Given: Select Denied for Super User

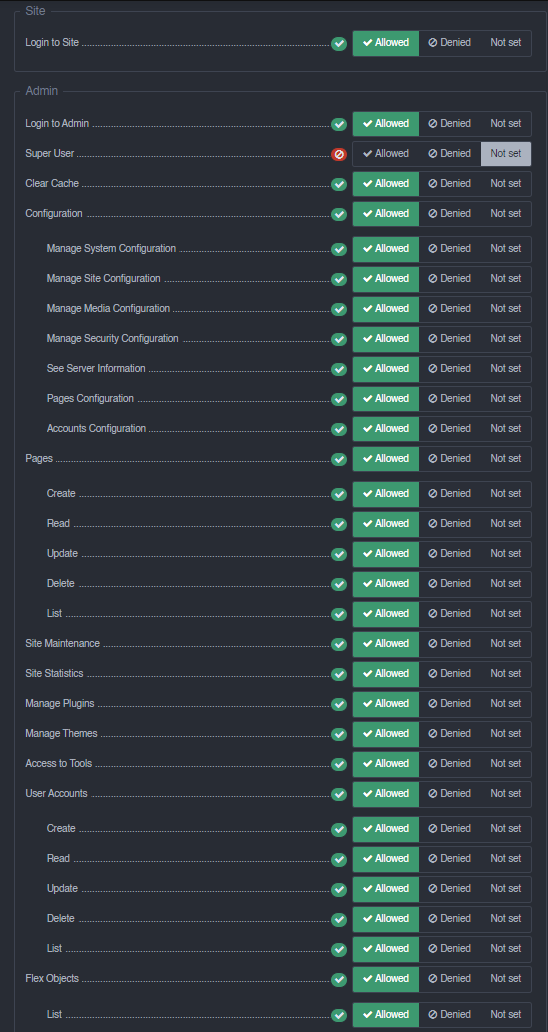Looking at the screenshot, I should [450, 153].
